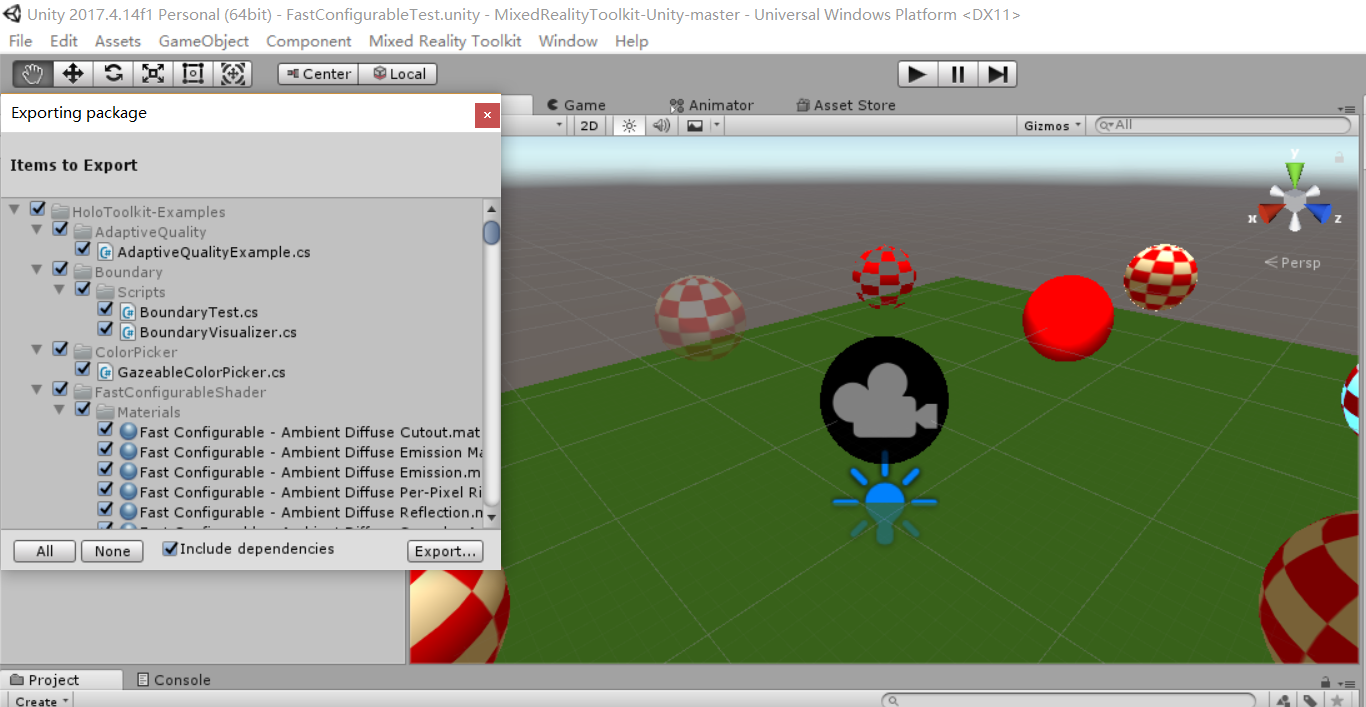Click the GazeableColorPicker.cs script icon
1366x707 pixels.
tap(105, 372)
